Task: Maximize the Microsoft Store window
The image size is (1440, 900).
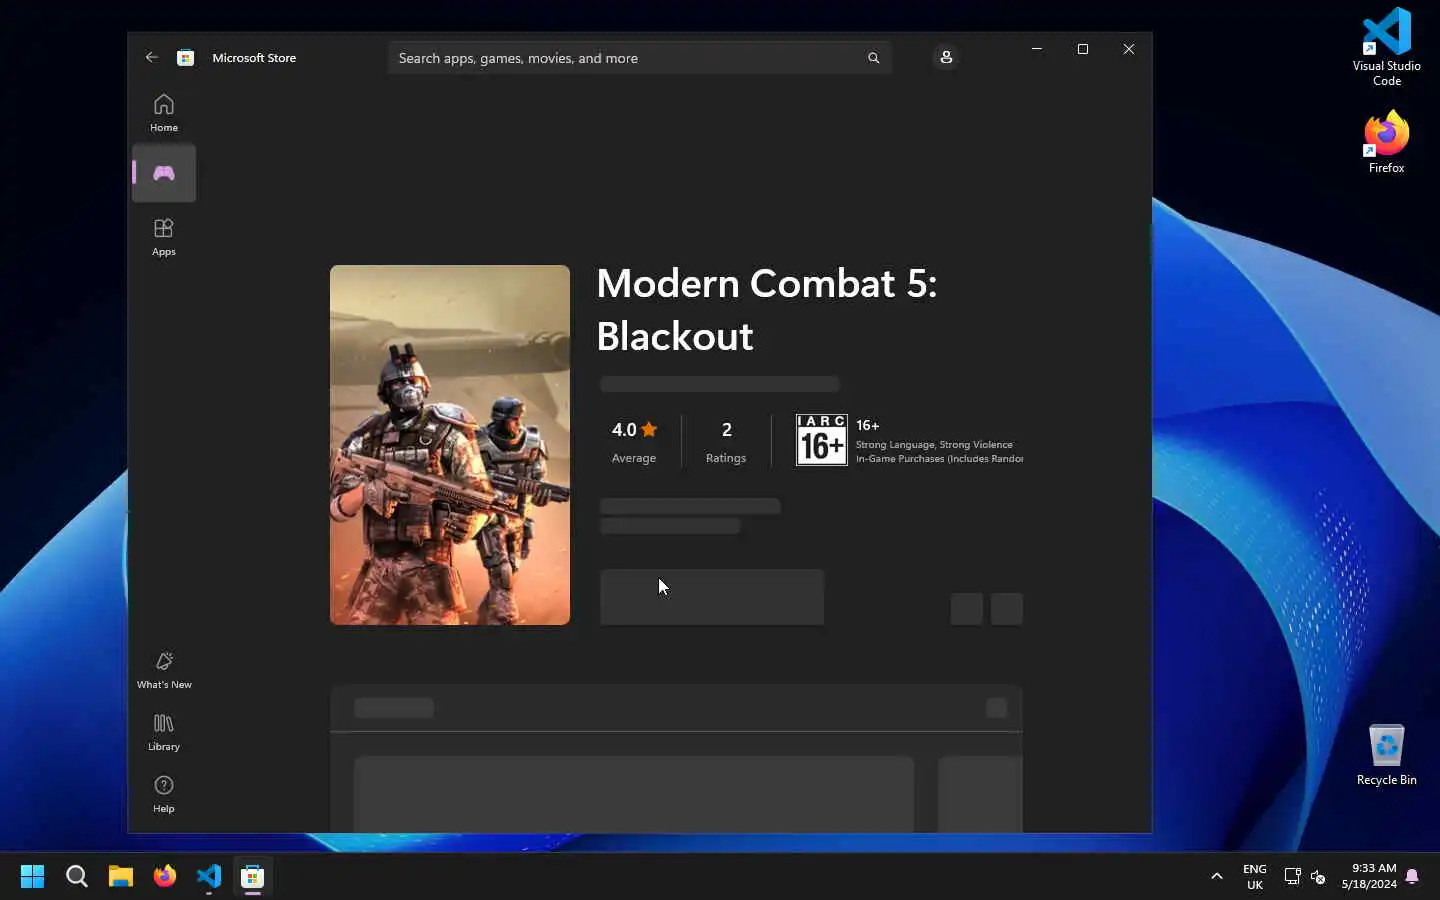Action: click(1083, 49)
